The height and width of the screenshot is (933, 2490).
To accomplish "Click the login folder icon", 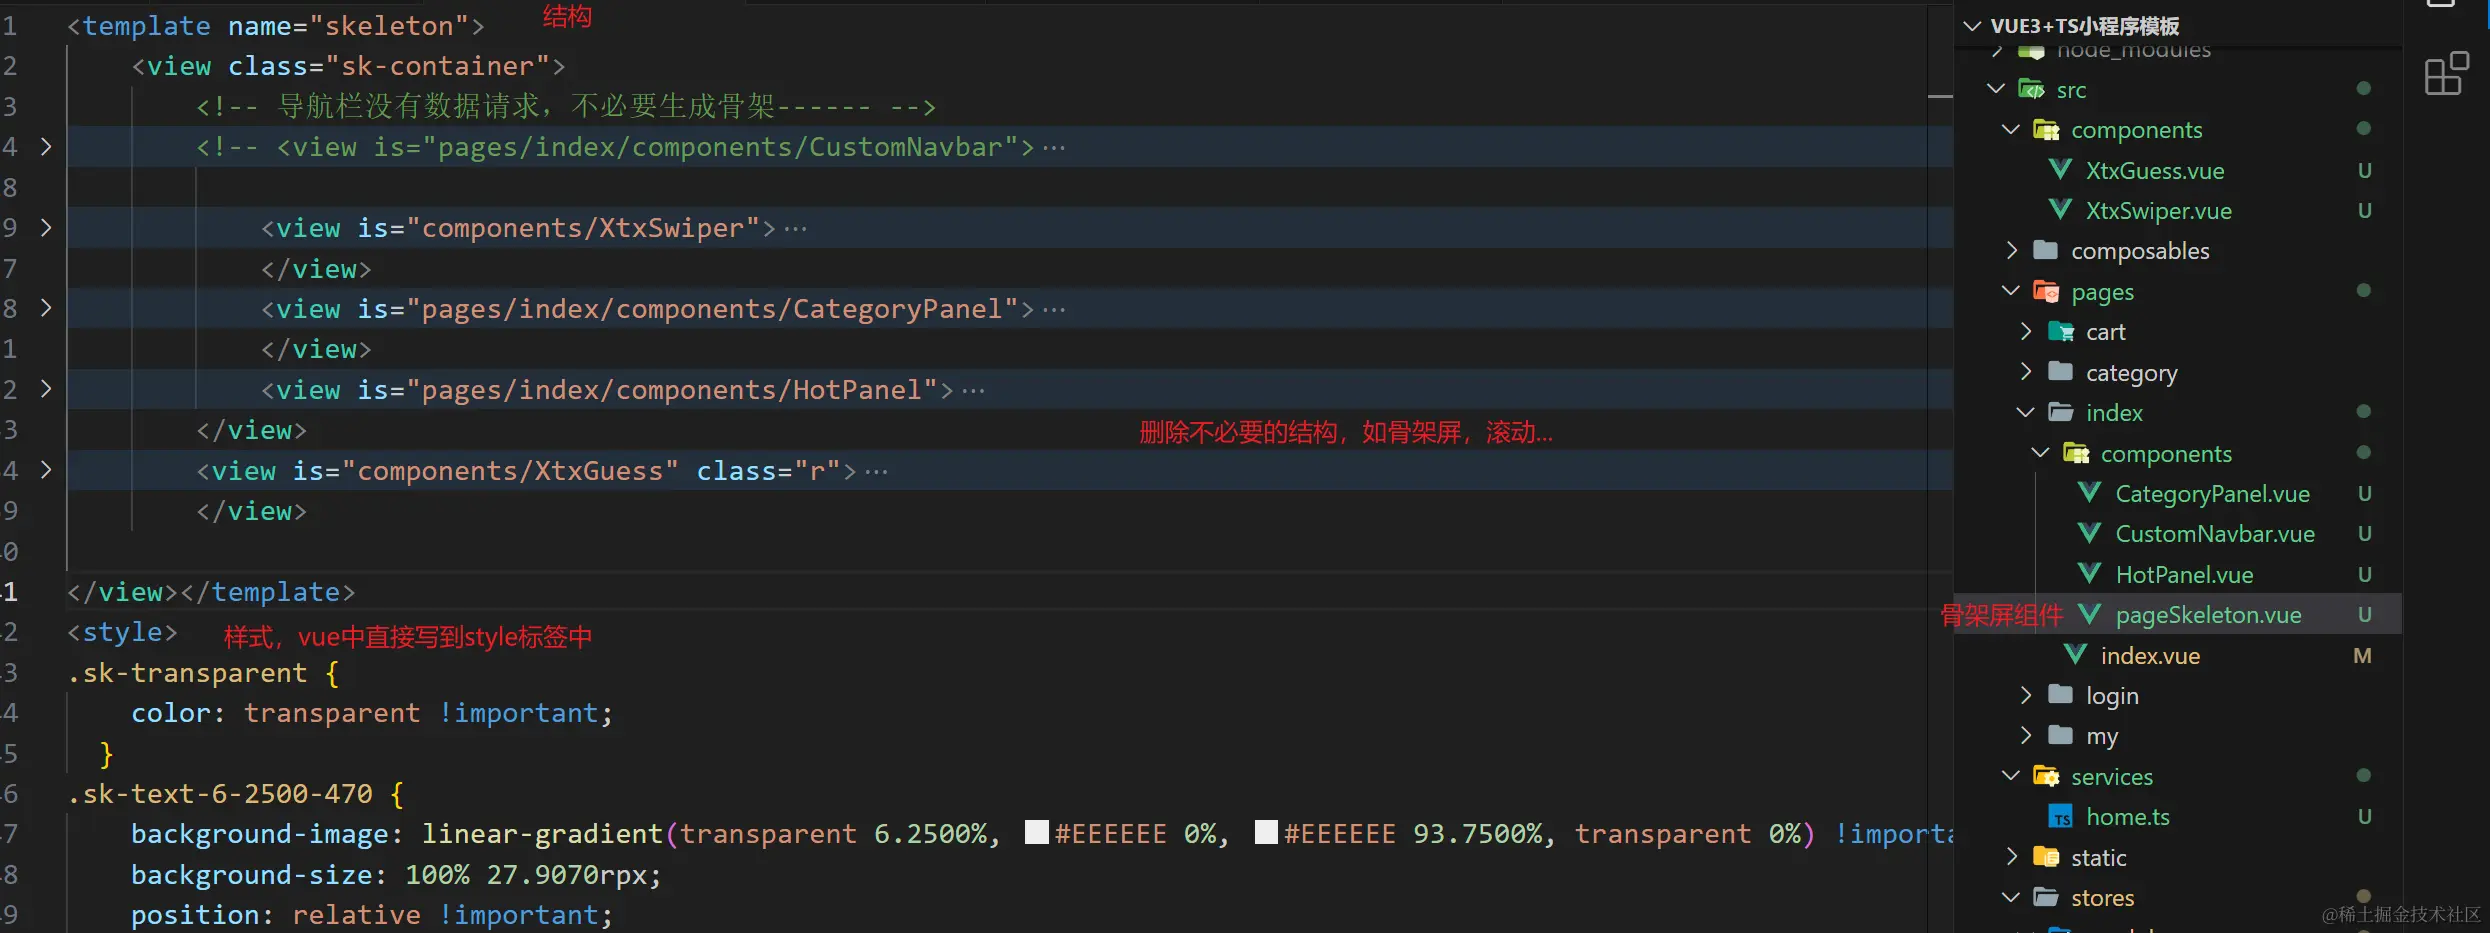I will 2060,695.
